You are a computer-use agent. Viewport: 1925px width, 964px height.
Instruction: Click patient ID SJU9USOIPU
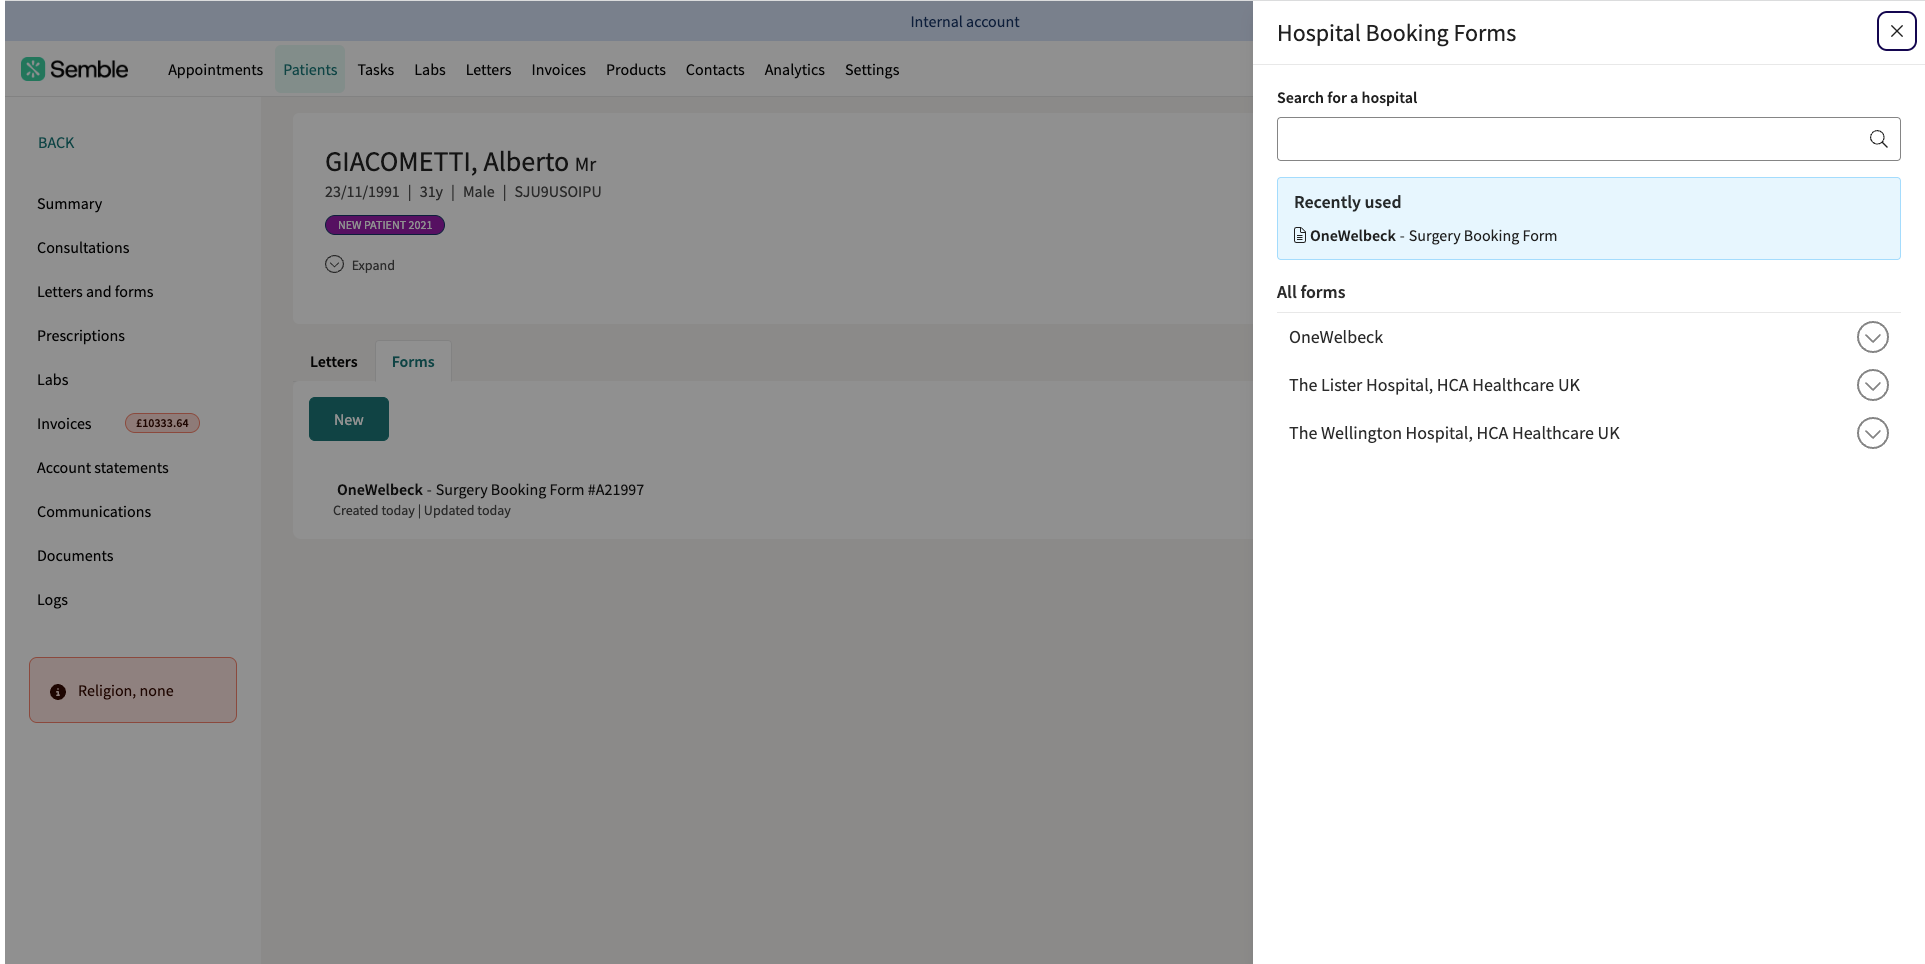point(558,192)
